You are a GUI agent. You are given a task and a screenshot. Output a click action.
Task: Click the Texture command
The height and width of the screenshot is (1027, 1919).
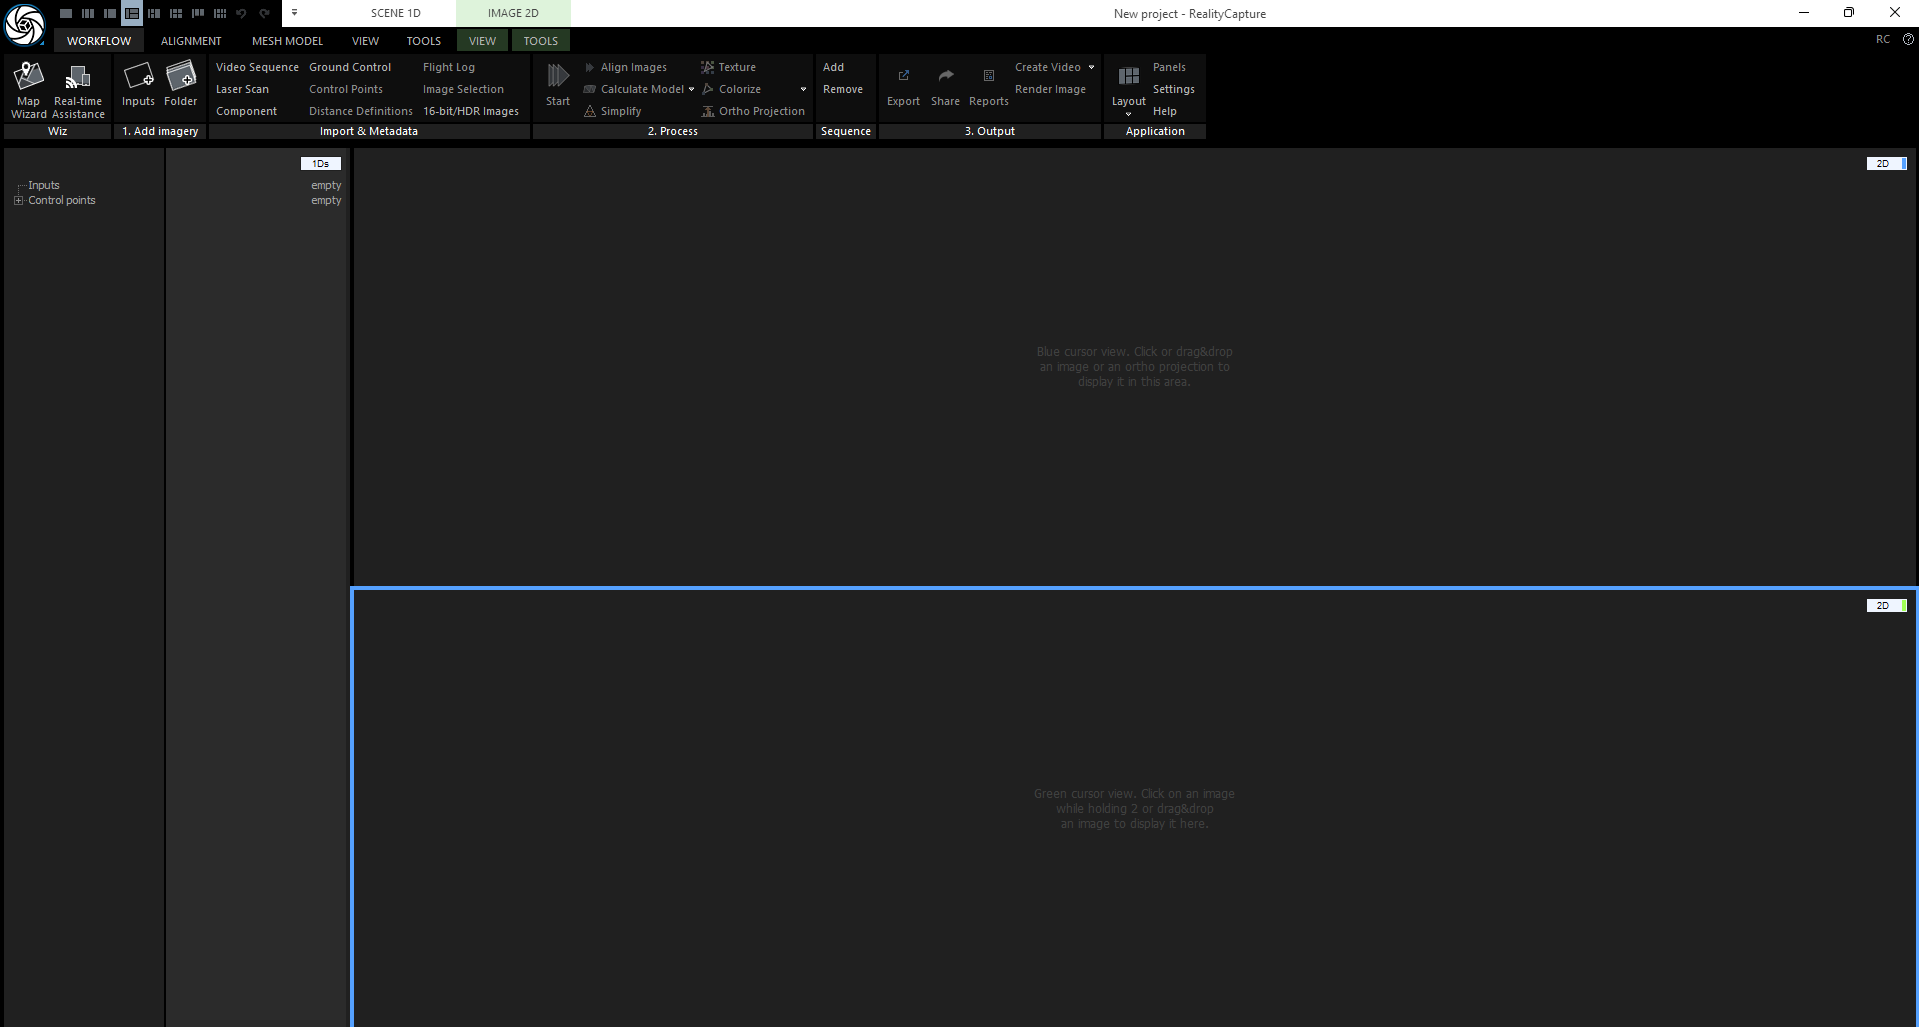728,67
